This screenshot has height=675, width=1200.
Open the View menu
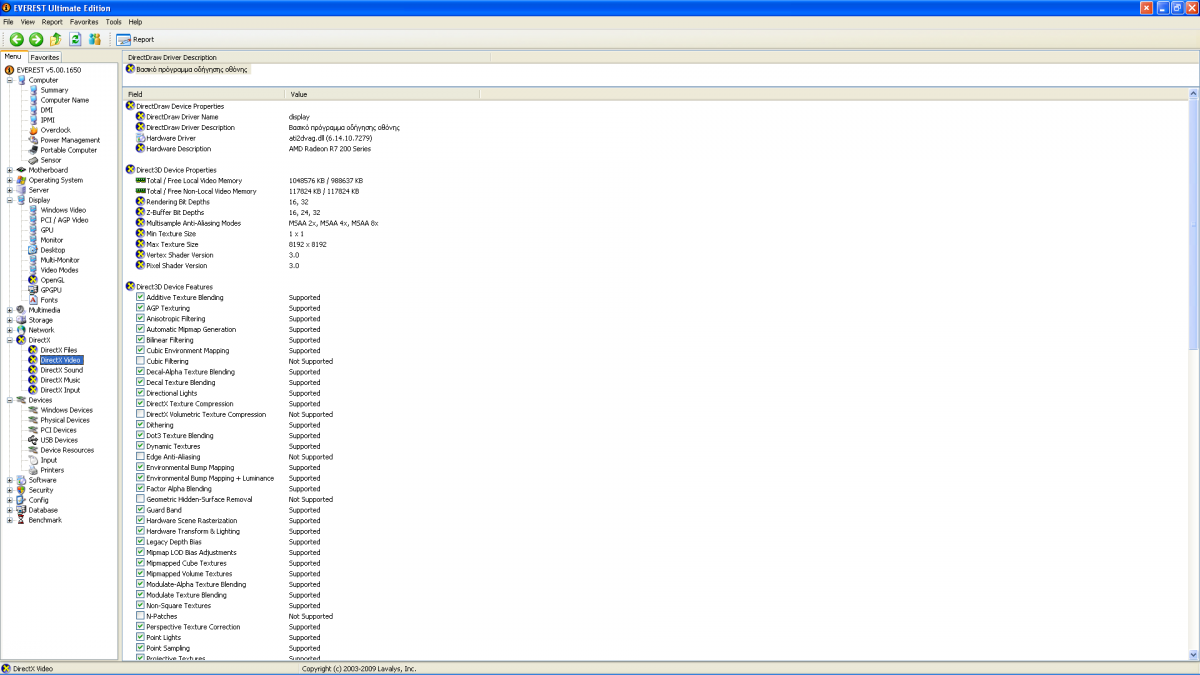(x=27, y=21)
